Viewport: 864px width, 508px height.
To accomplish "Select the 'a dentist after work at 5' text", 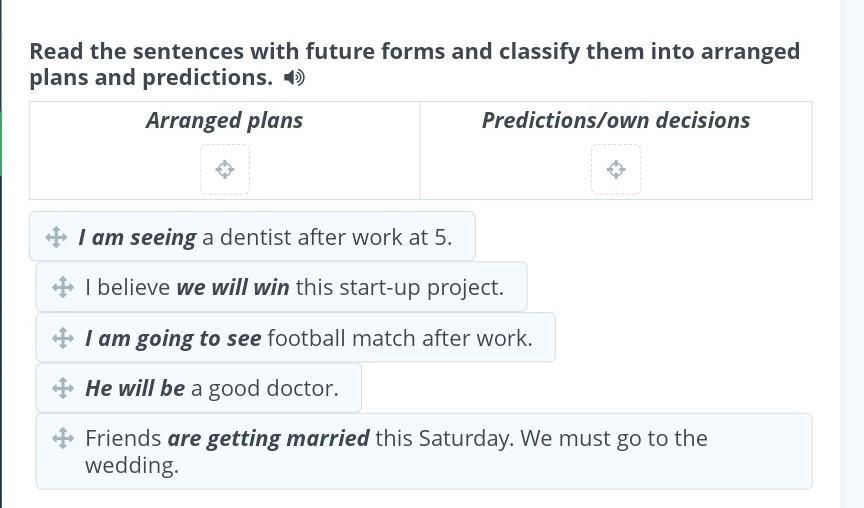I will point(327,237).
